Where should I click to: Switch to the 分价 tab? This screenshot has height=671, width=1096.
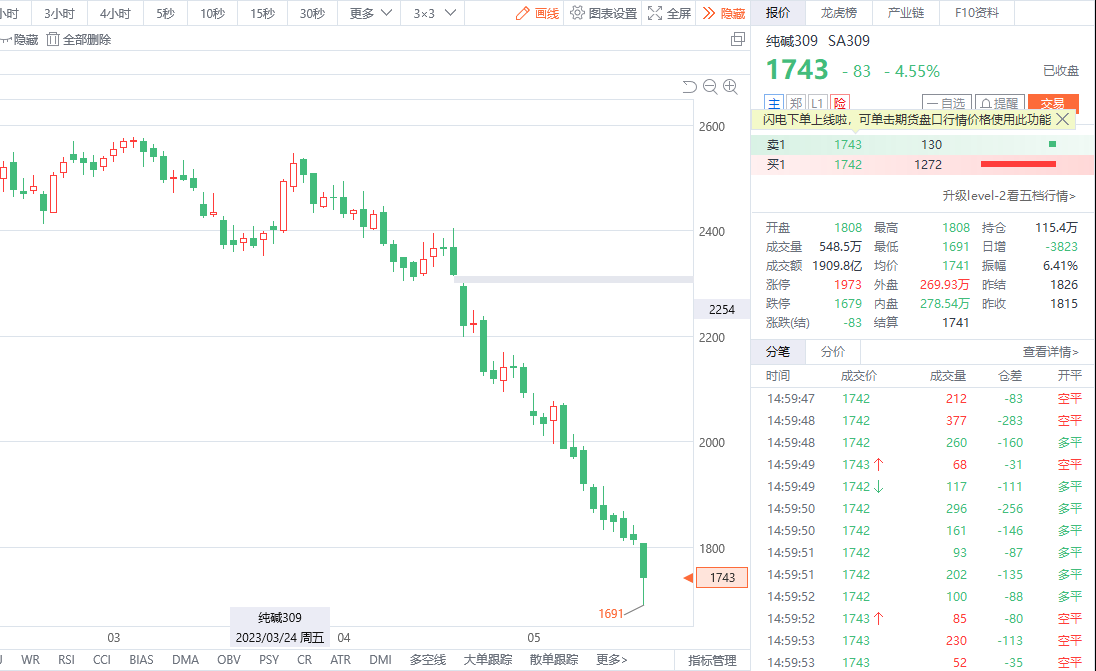coord(832,352)
